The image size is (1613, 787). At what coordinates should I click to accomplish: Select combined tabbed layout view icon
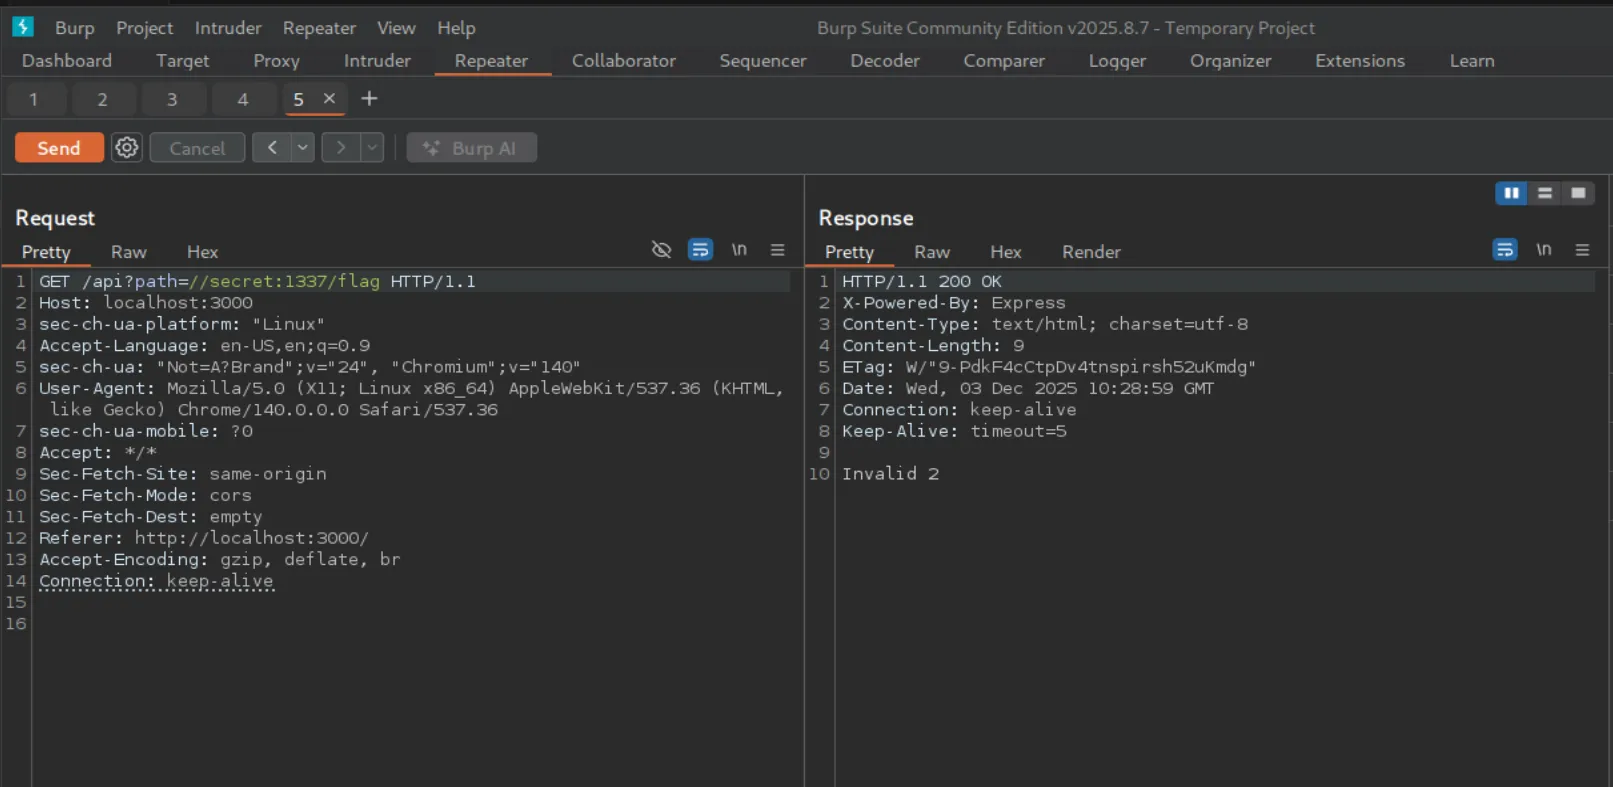click(x=1578, y=193)
